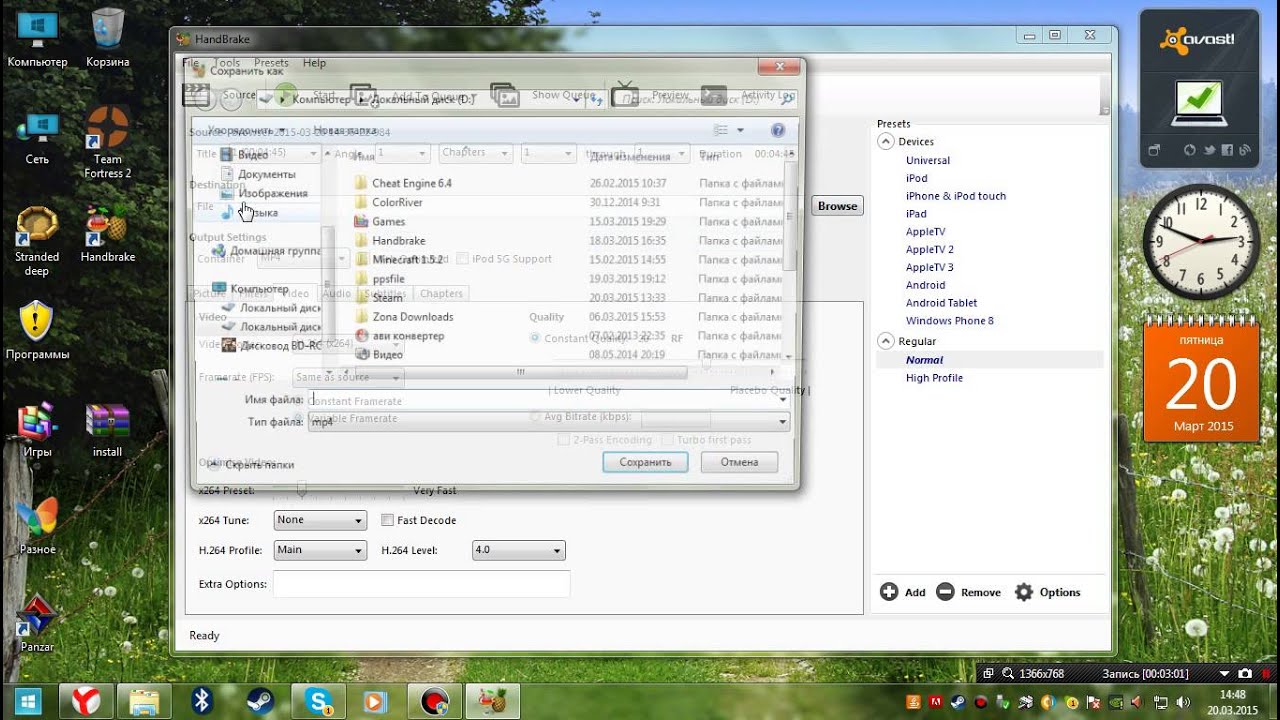Click the avast! logo on the gadget
This screenshot has height=720, width=1280.
coord(1198,40)
